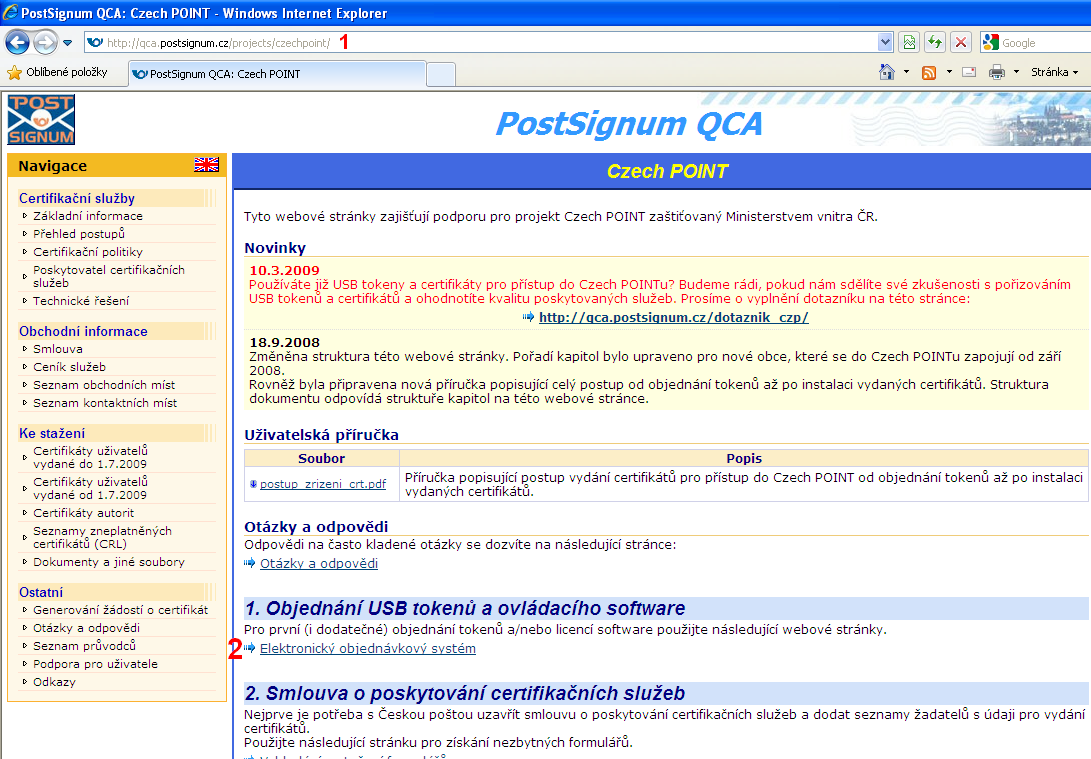This screenshot has height=759, width=1091.
Task: Print the page with the printer icon
Action: [x=997, y=72]
